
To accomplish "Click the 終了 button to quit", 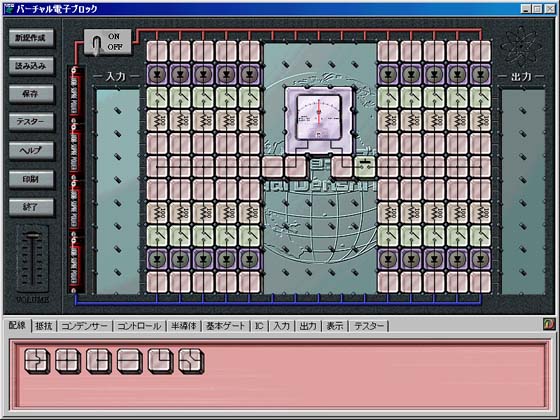I will click(x=31, y=207).
